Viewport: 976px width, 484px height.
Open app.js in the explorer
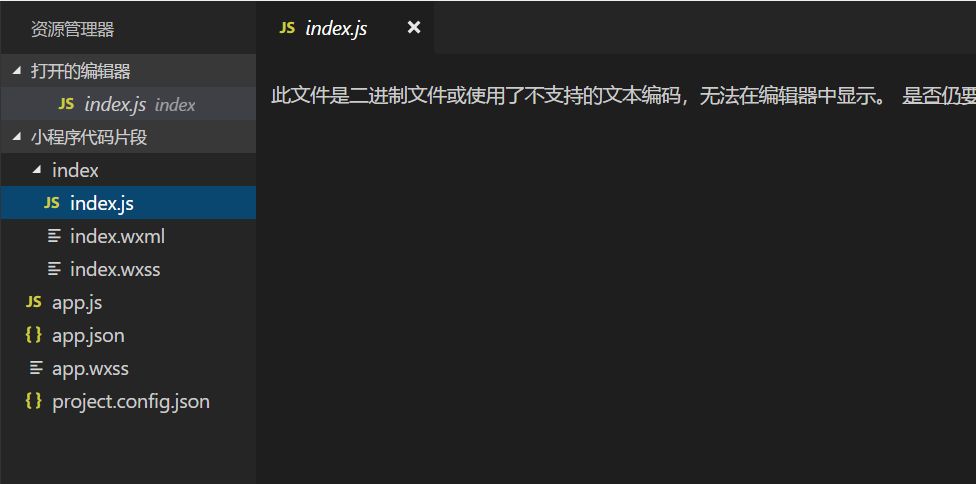128,302
